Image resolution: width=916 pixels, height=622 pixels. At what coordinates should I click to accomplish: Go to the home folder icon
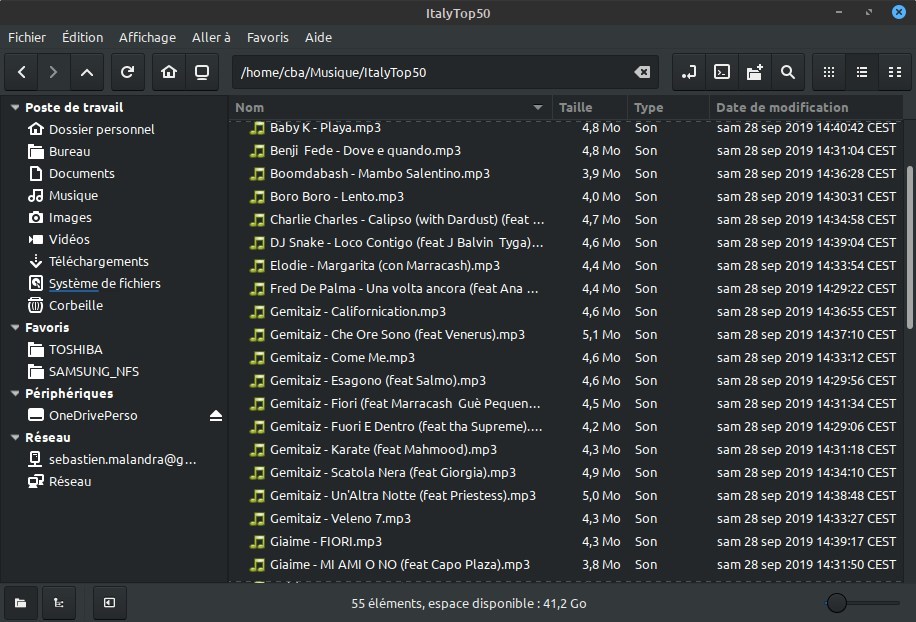[x=170, y=72]
